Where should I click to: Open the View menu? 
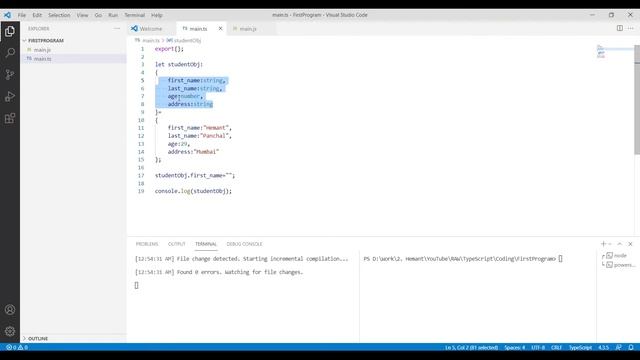coord(82,15)
